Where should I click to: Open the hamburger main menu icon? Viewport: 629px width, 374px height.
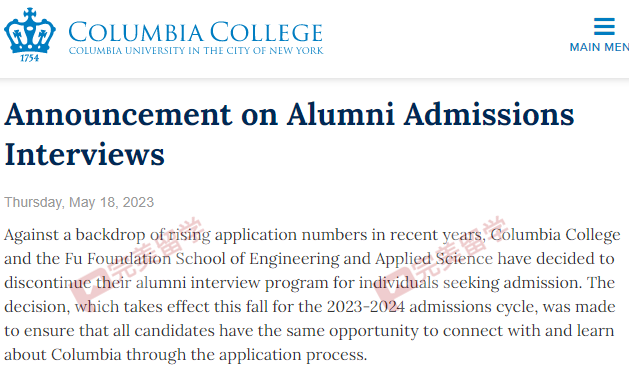(x=604, y=26)
